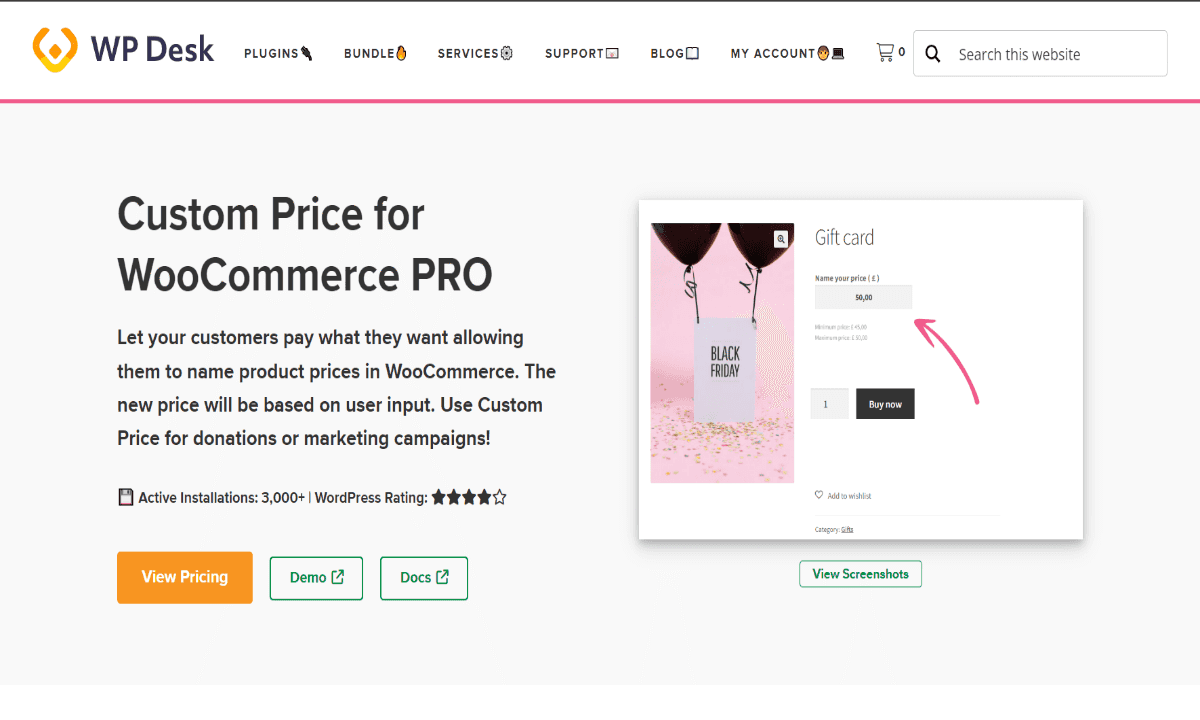Open the Docs link button
Viewport: 1200px width, 720px height.
pos(424,578)
